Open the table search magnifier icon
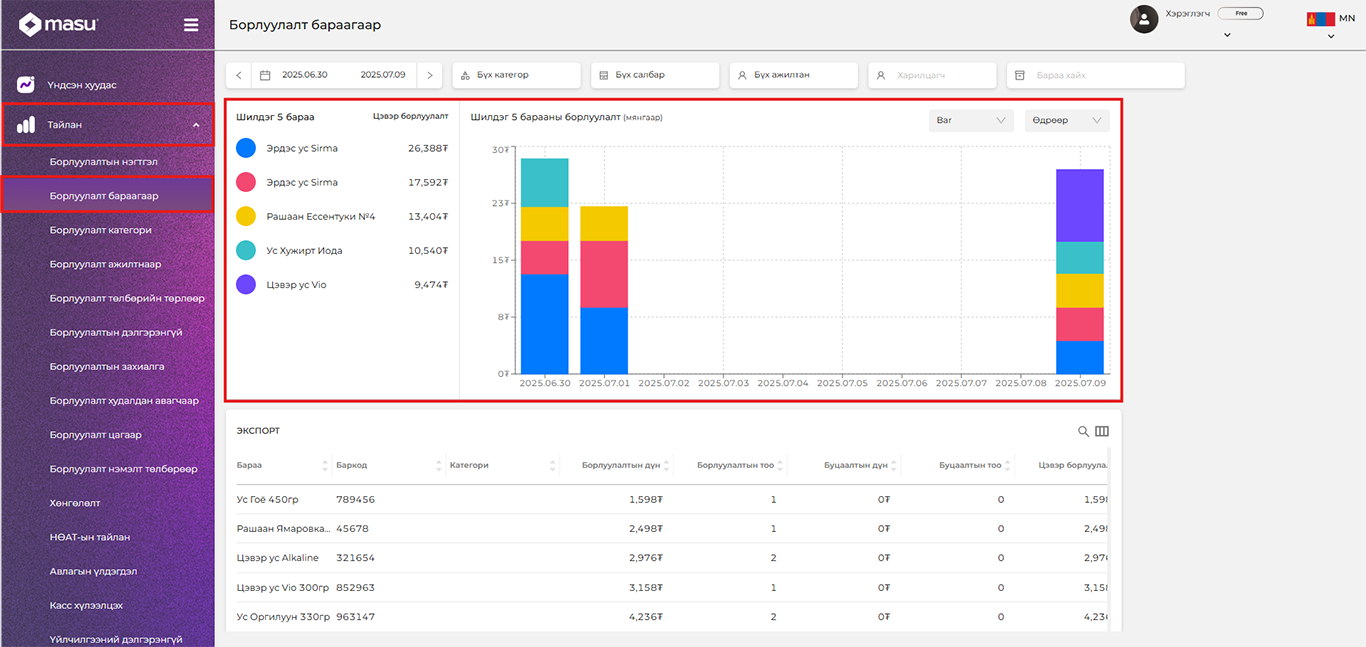Viewport: 1366px width, 647px height. [1083, 431]
